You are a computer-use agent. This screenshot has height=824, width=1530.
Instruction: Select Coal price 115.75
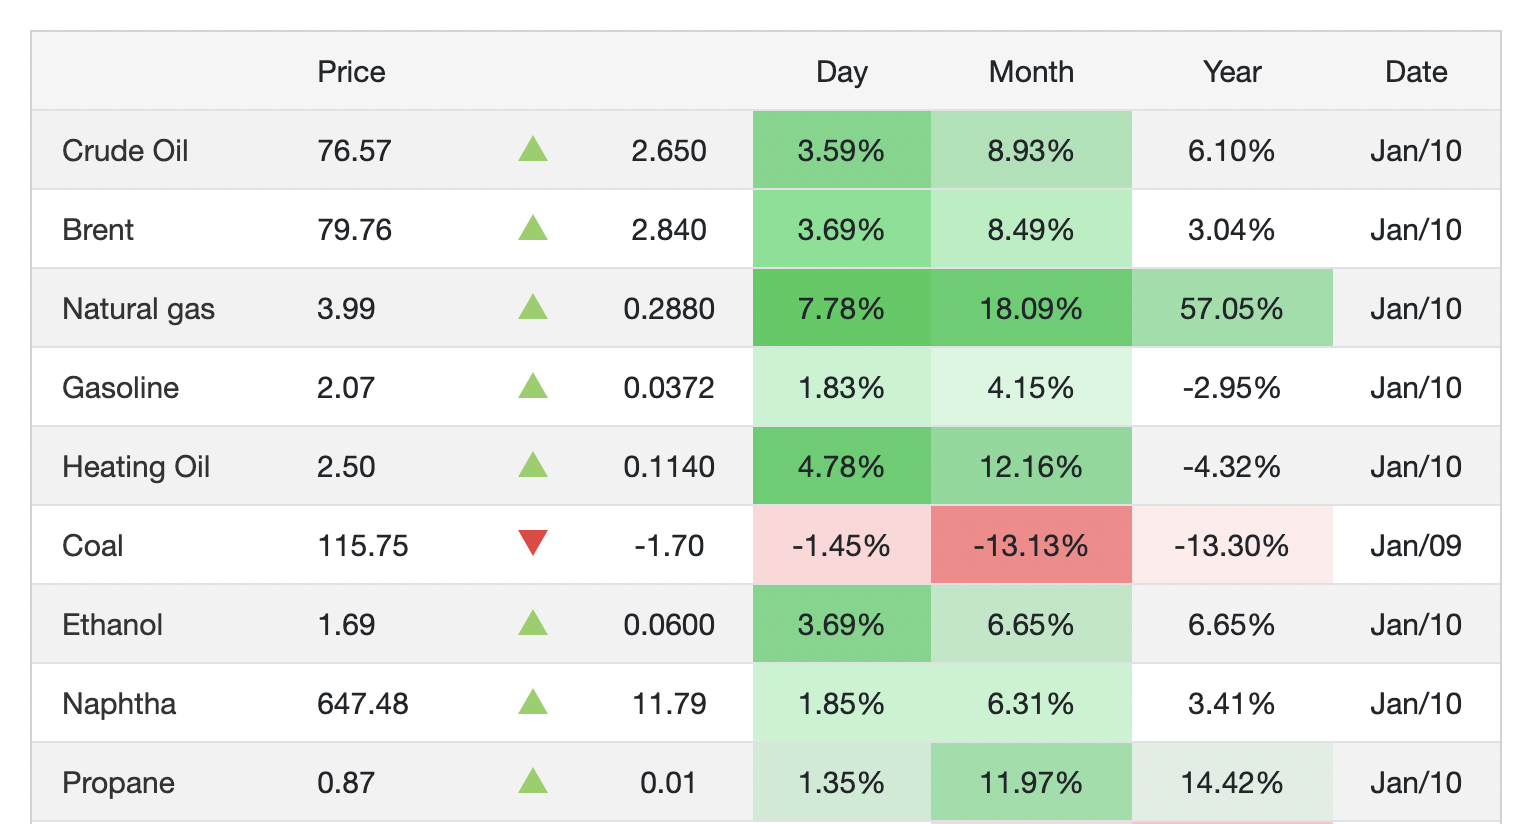(363, 546)
